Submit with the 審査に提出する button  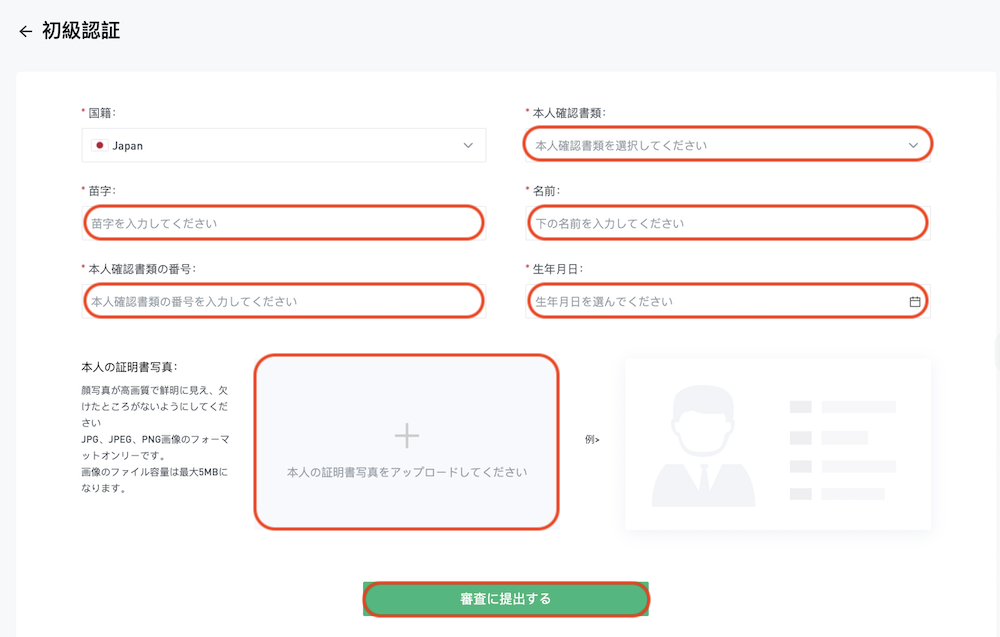506,599
